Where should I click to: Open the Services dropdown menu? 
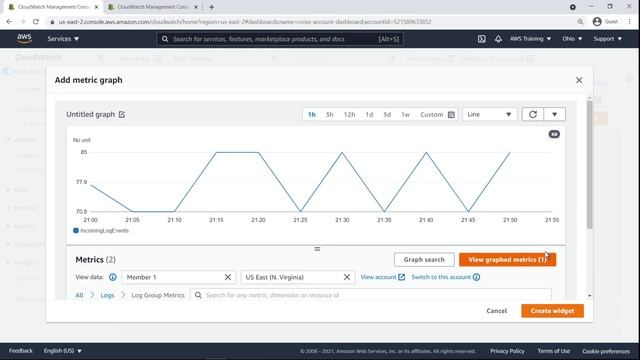tap(63, 39)
